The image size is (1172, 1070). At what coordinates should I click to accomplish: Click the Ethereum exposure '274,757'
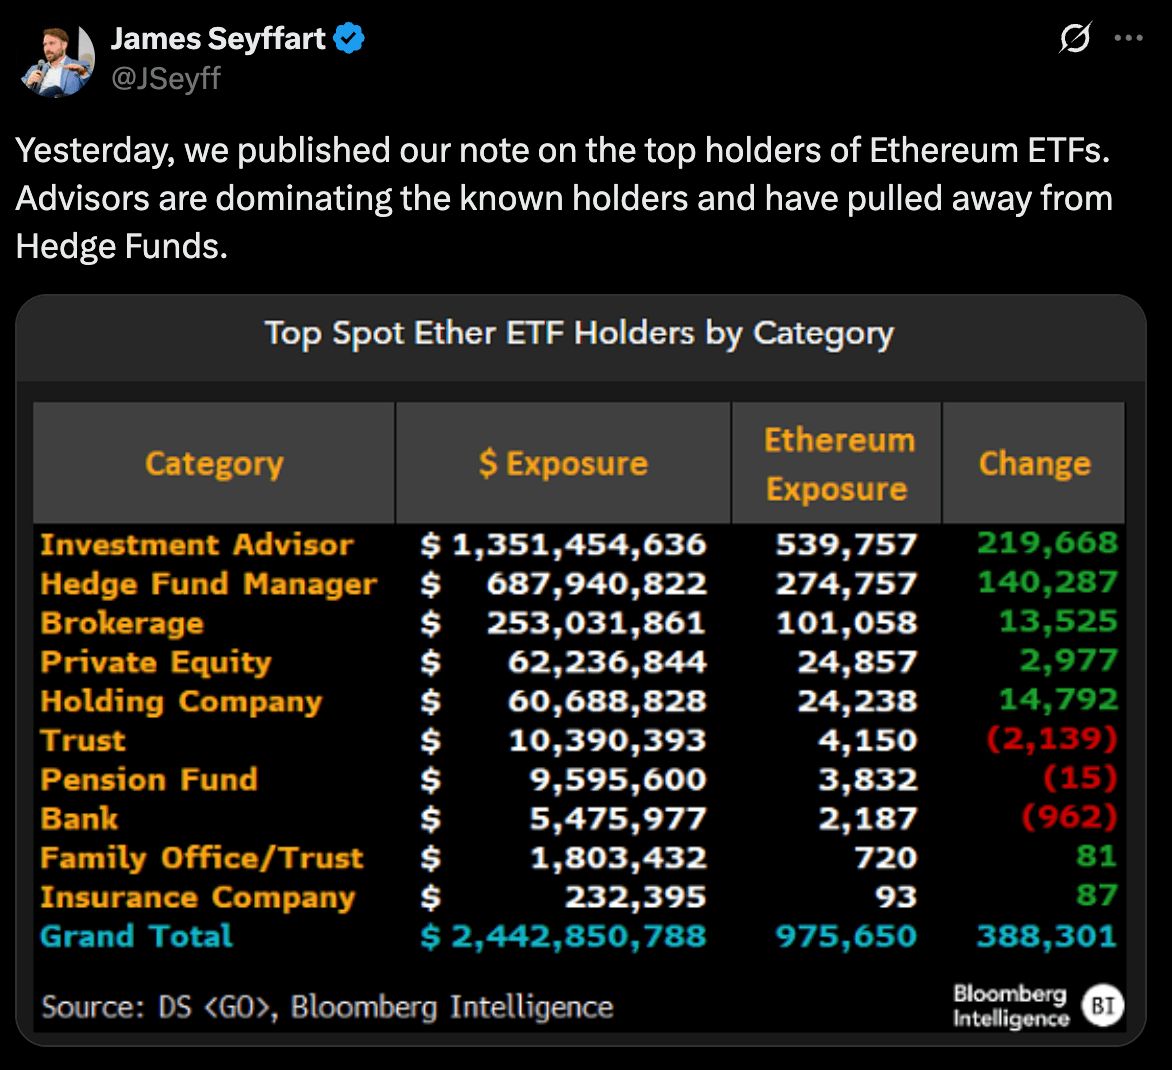[846, 584]
